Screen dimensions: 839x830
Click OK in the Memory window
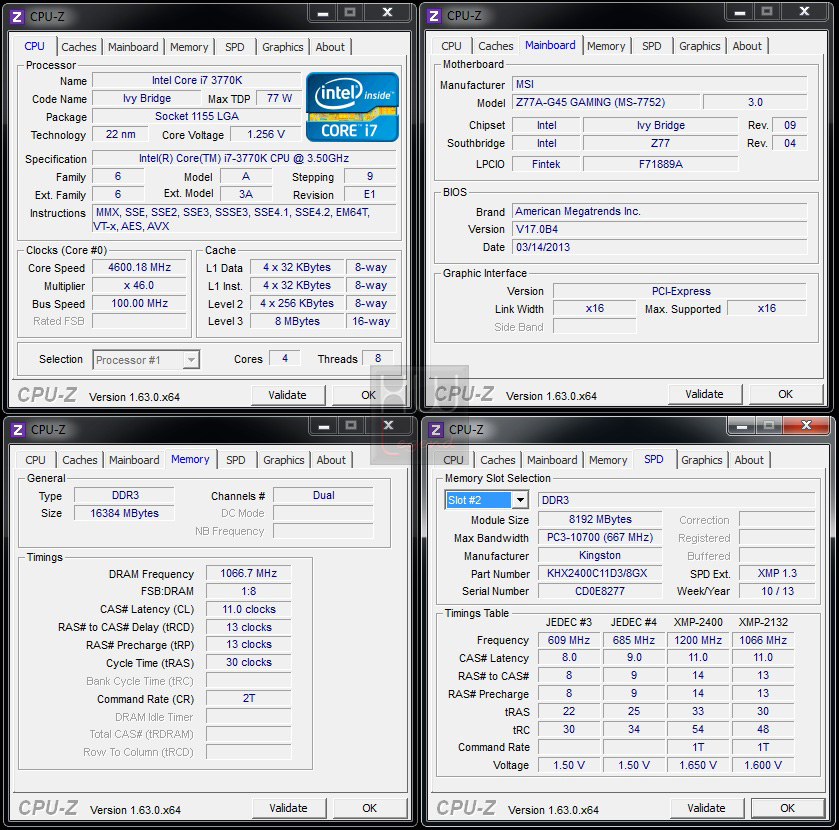(x=370, y=808)
